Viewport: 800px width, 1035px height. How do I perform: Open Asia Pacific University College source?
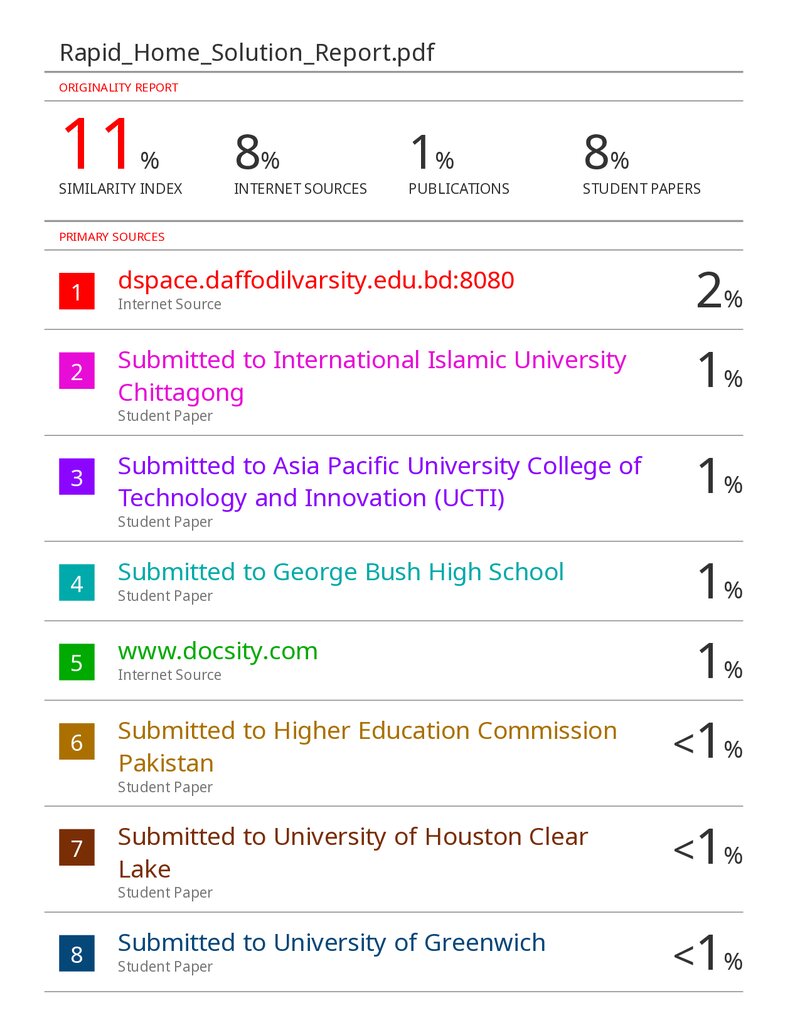point(380,482)
